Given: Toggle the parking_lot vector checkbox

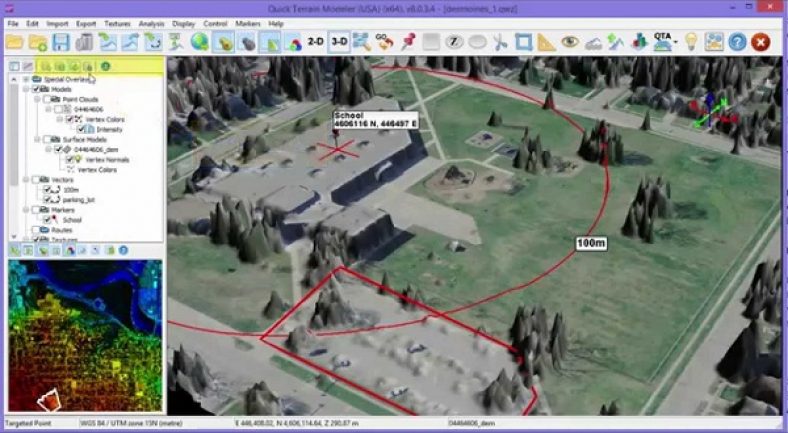Looking at the screenshot, I should [x=48, y=200].
